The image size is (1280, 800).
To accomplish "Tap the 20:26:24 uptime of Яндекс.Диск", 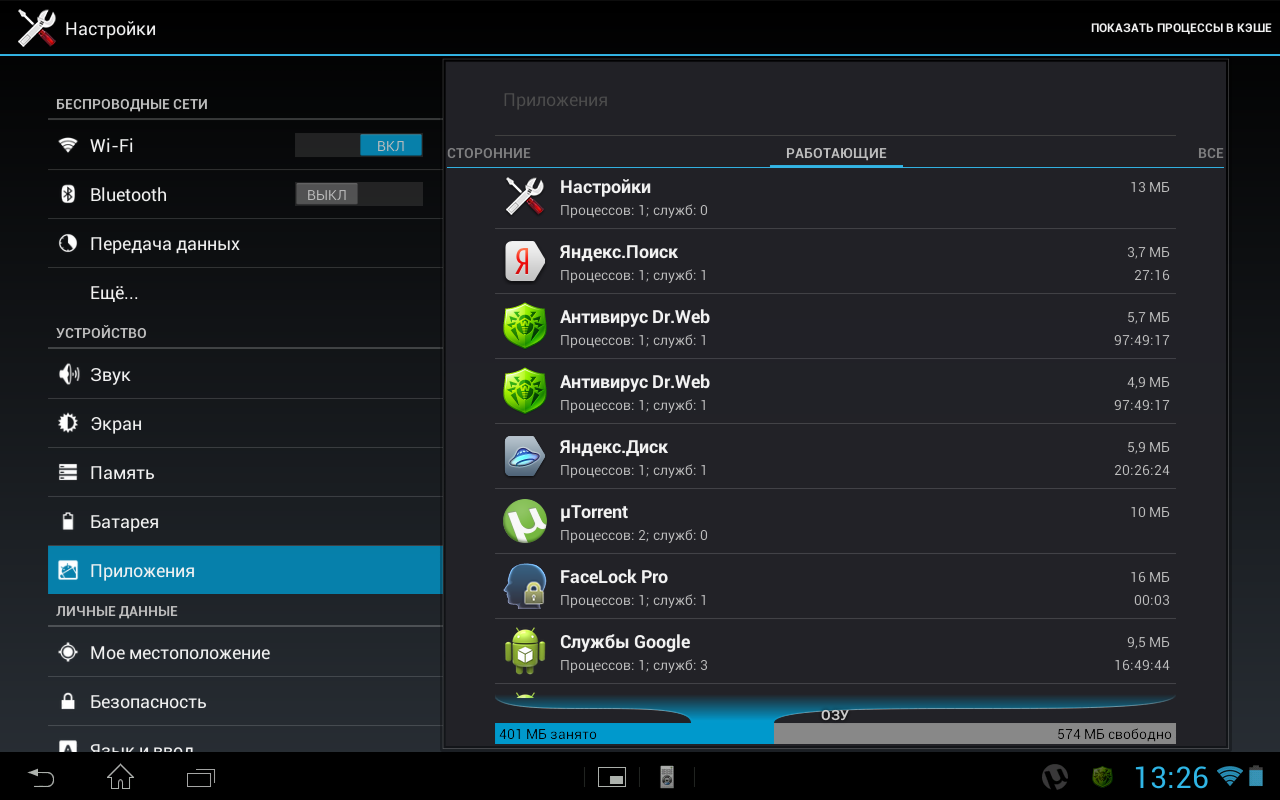I will click(x=1142, y=470).
